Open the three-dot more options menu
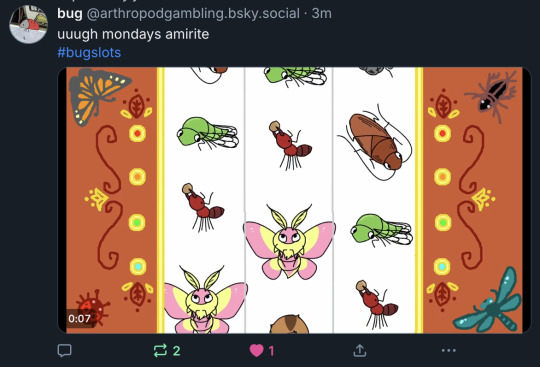Screen dimensions: 540x367 [449, 350]
